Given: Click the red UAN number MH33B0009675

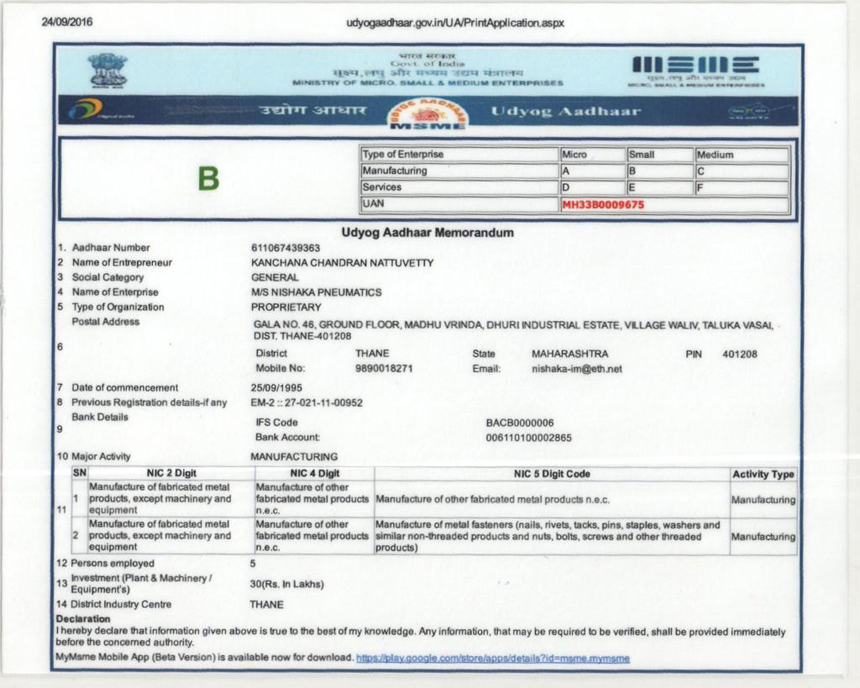Looking at the screenshot, I should (603, 205).
